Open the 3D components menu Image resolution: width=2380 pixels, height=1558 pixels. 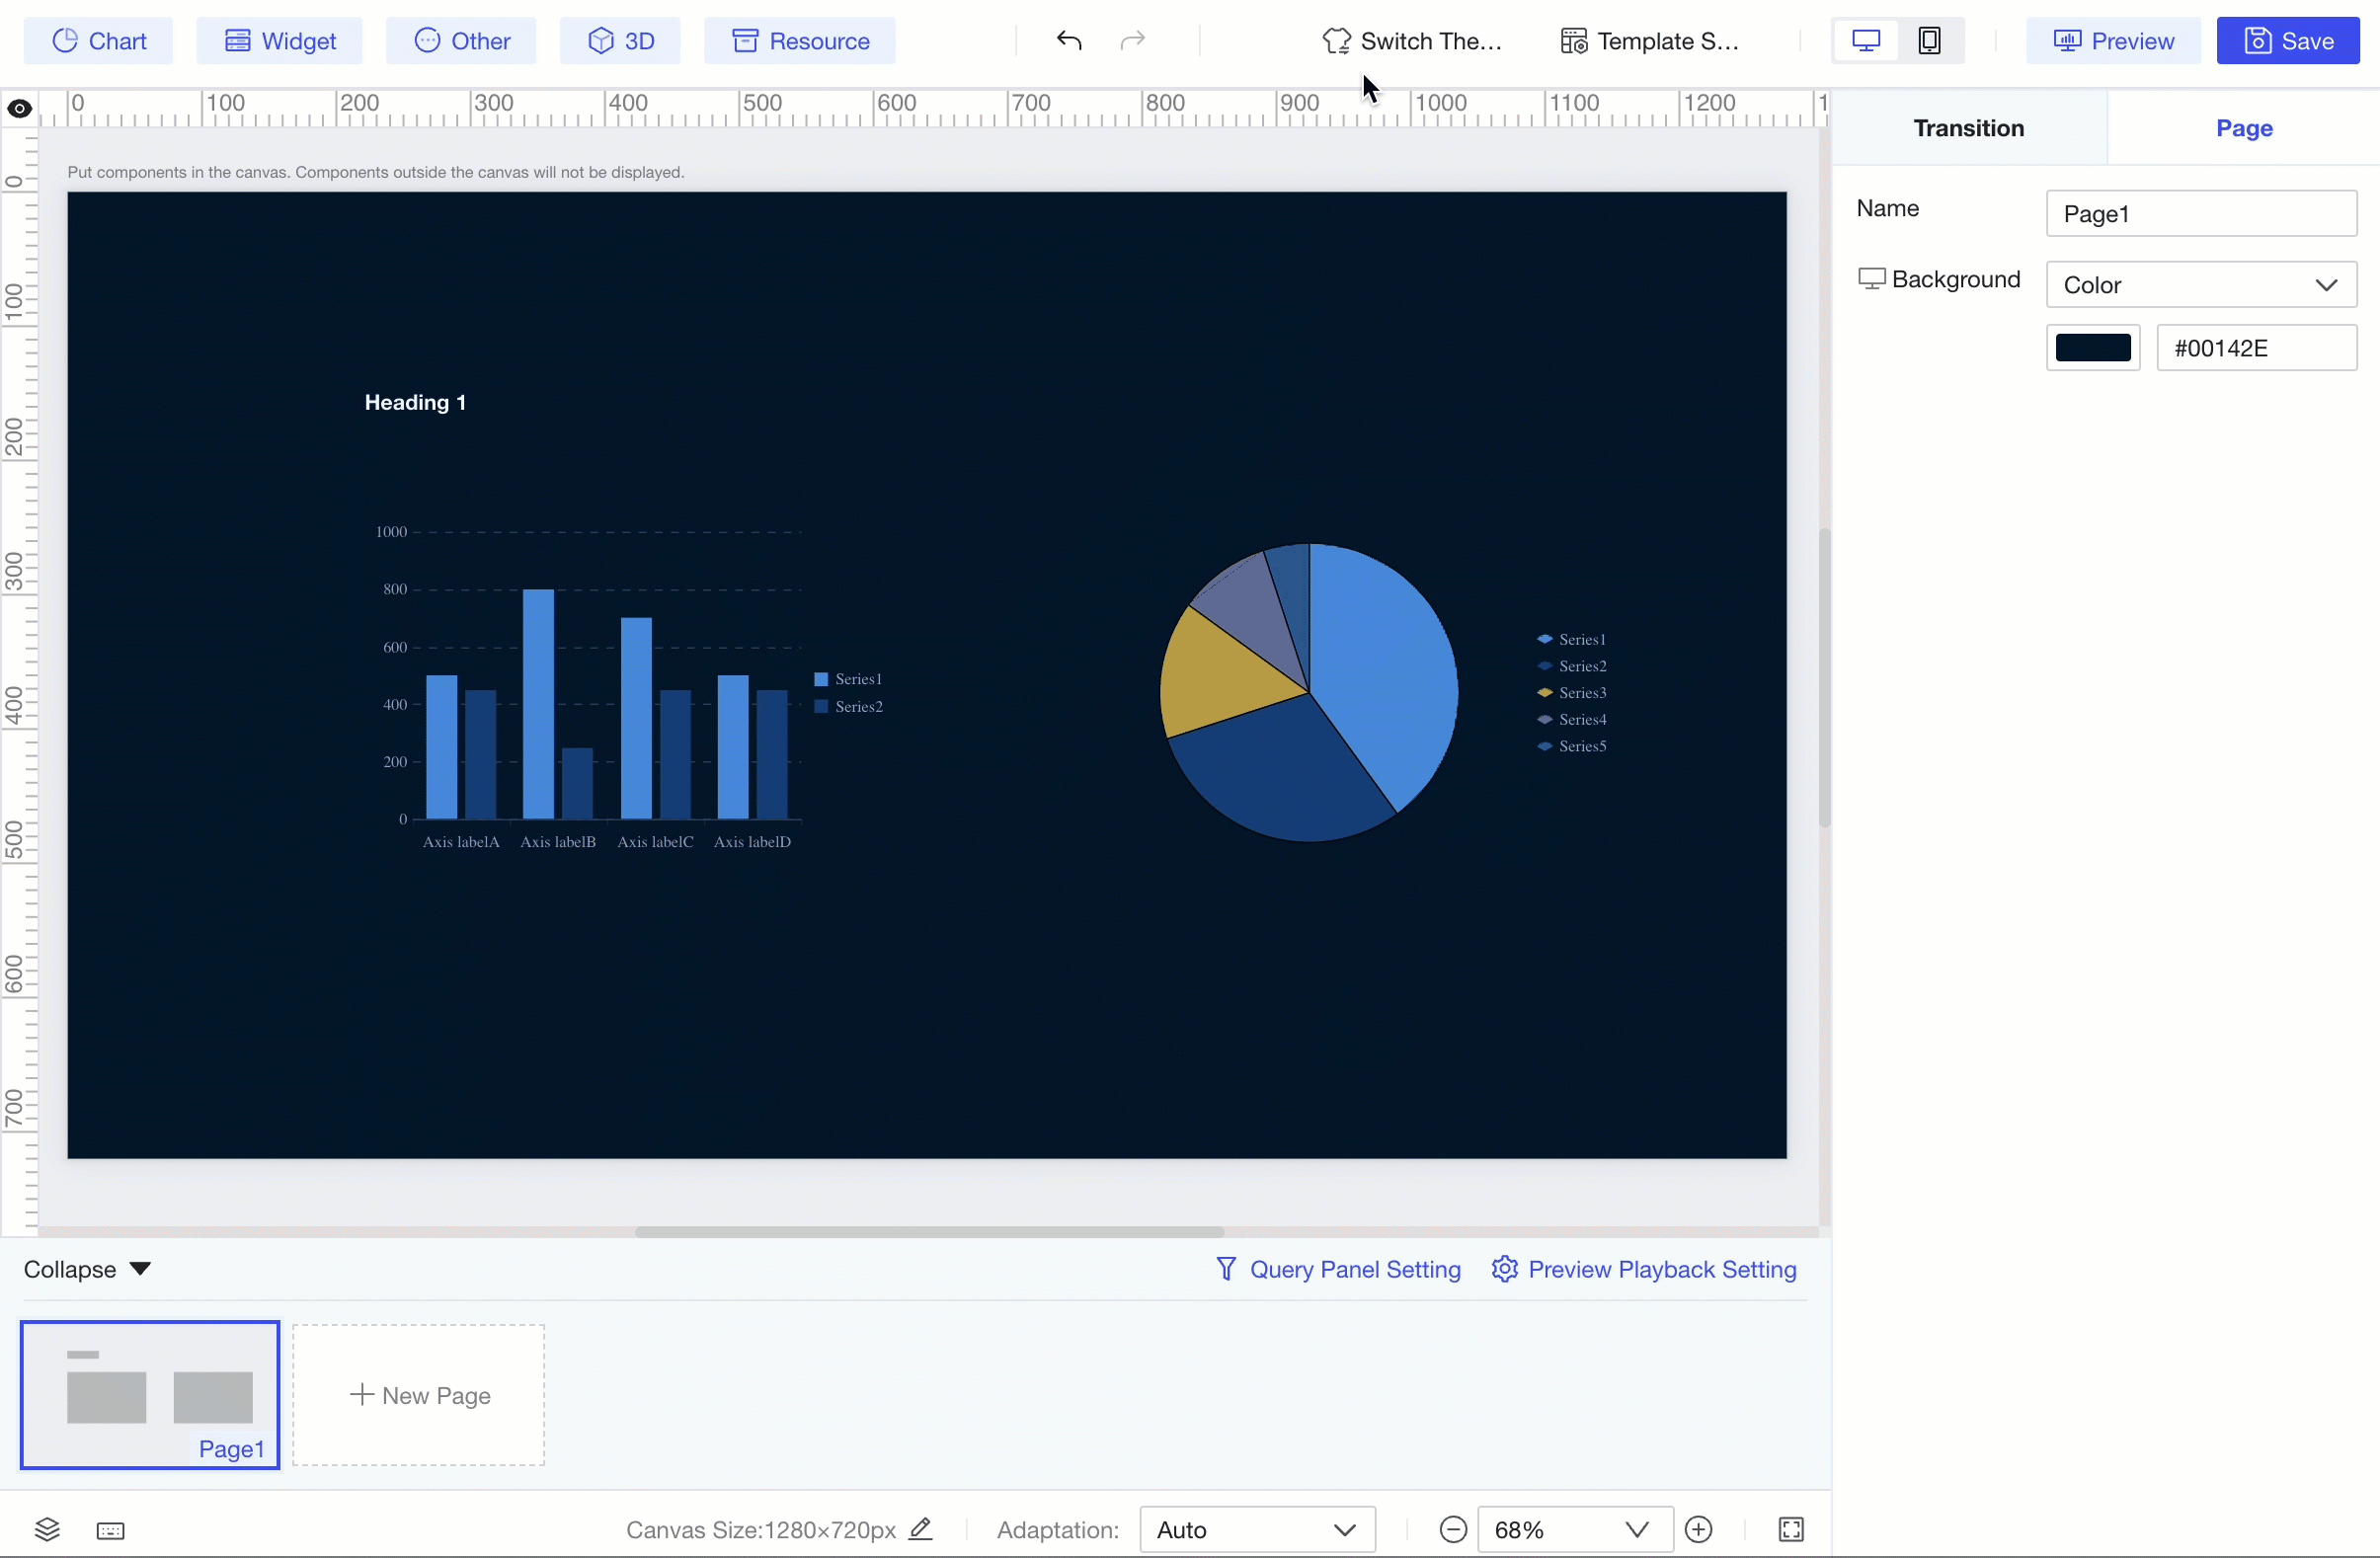click(x=620, y=41)
